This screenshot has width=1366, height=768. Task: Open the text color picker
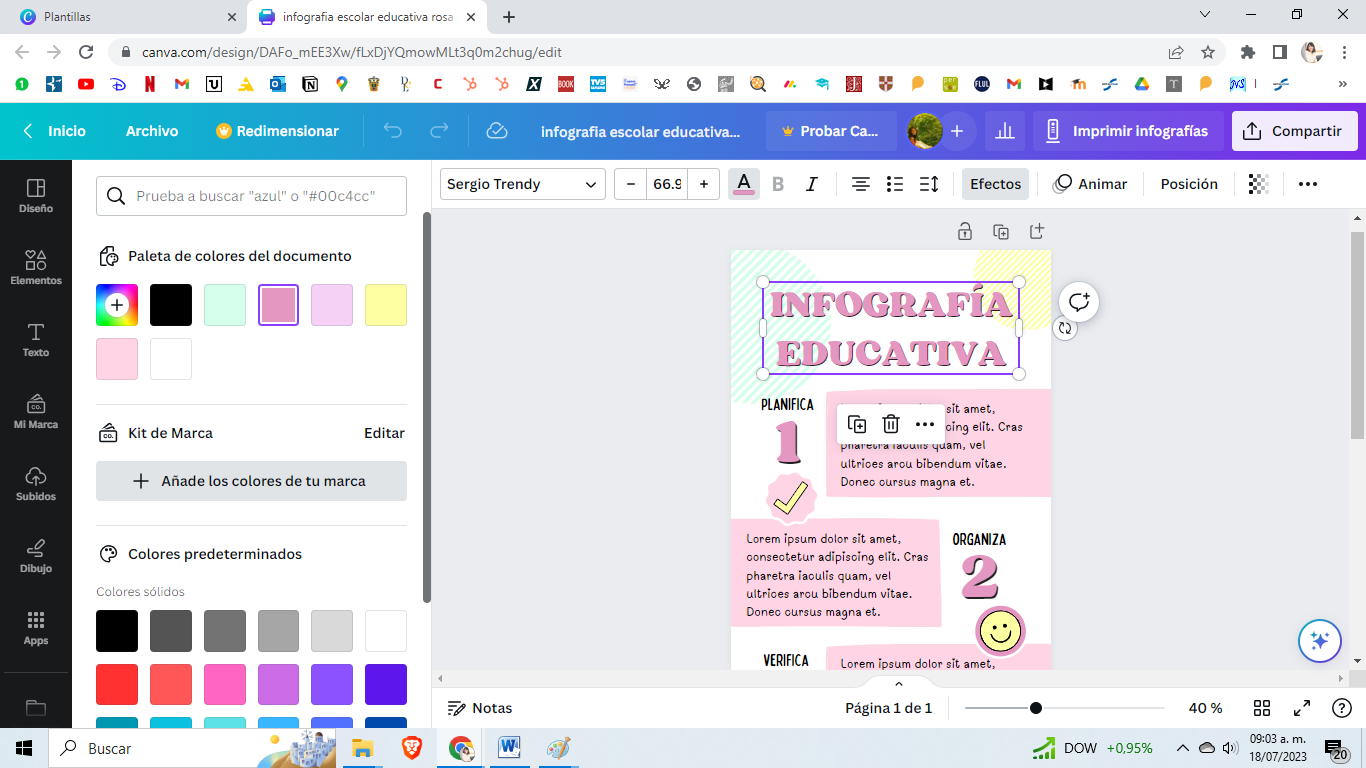coord(743,184)
